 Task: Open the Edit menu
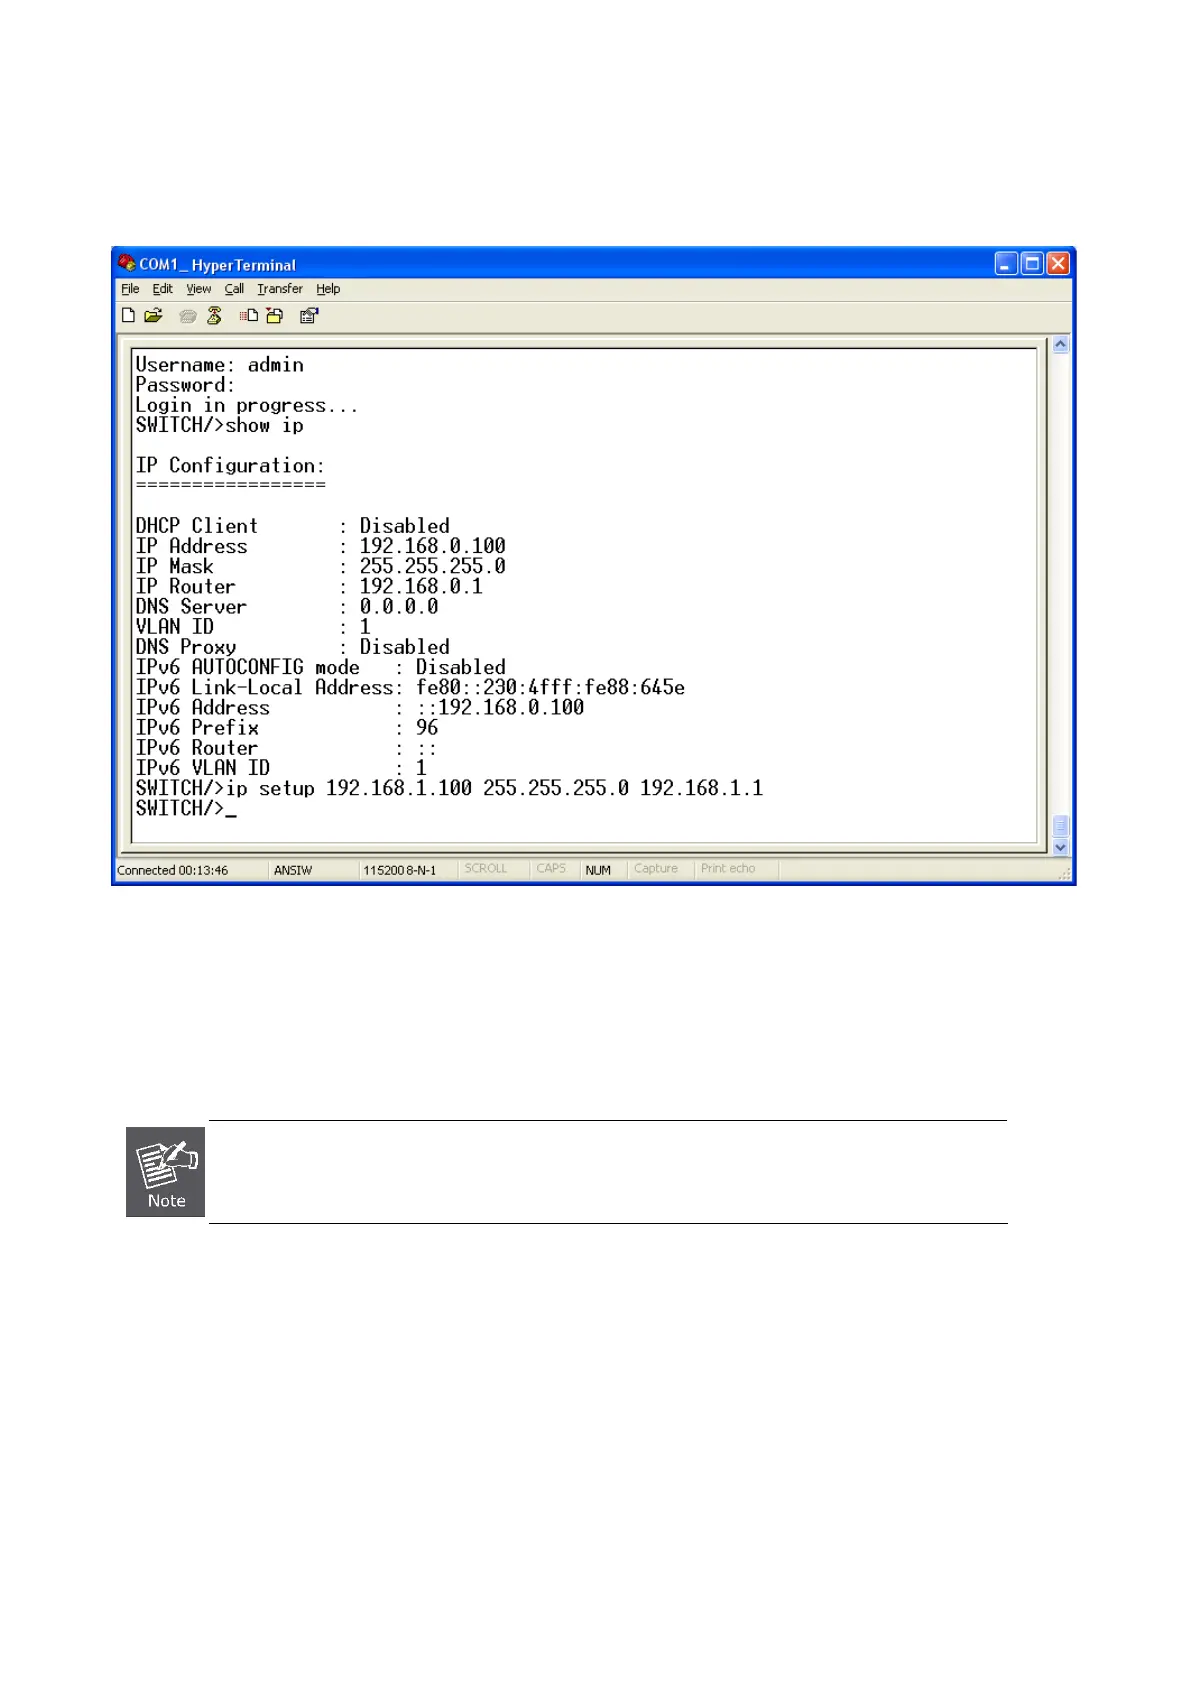coord(162,289)
